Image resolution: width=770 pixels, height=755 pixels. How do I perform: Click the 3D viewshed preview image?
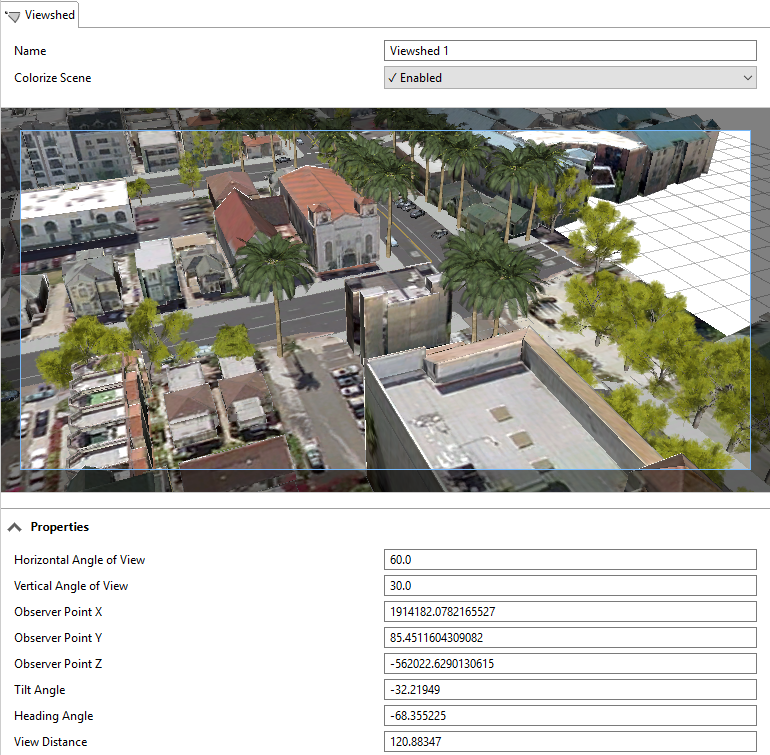click(385, 300)
